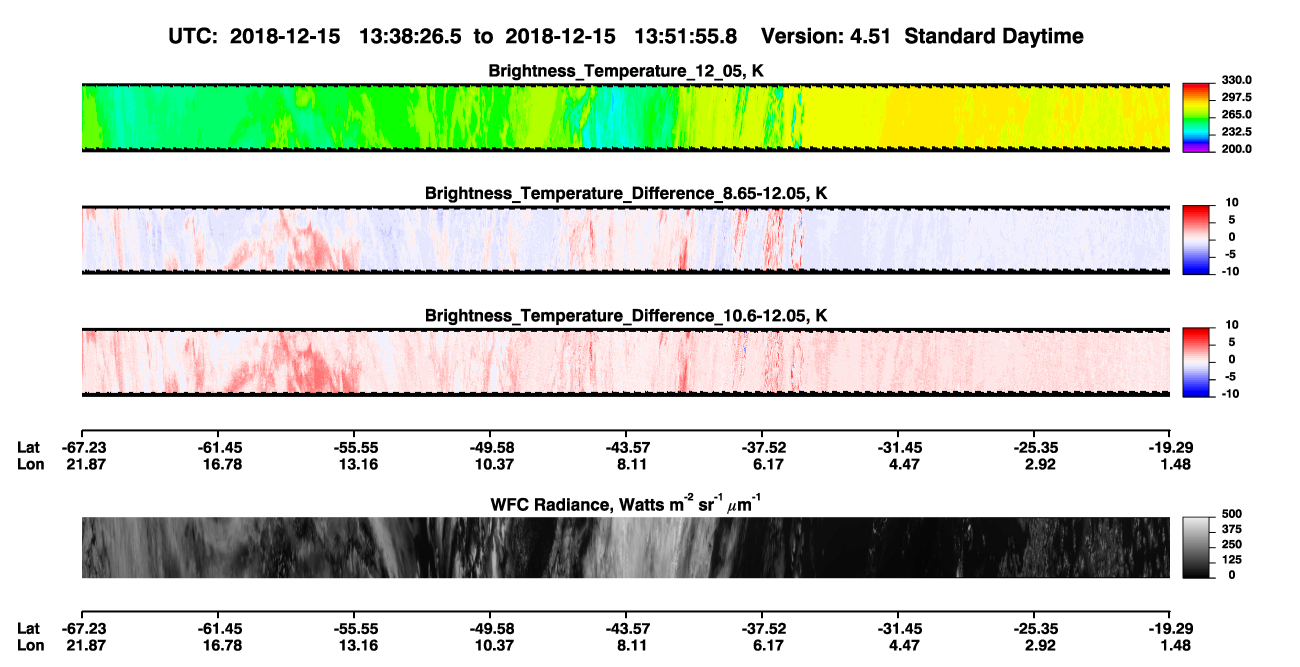1300x667 pixels.
Task: Click the rainbow colorbar for brightness temperature
Action: pyautogui.click(x=1197, y=117)
